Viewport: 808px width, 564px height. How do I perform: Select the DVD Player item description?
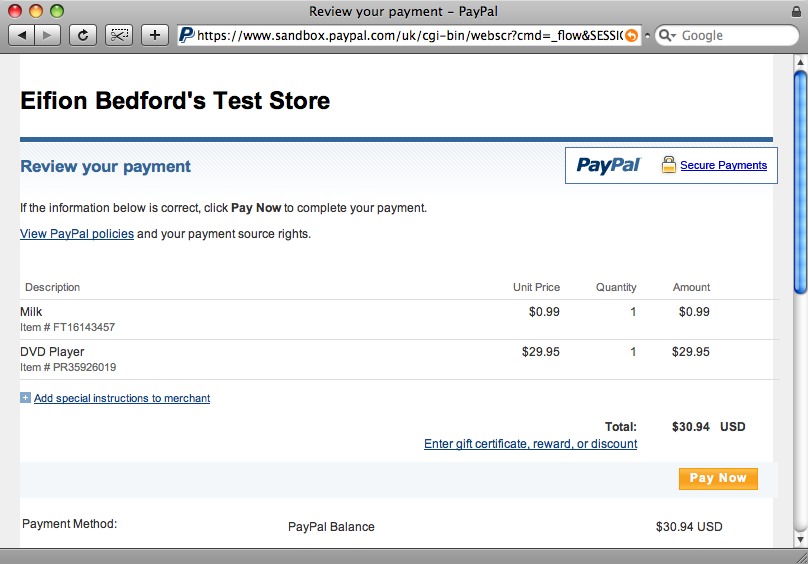(52, 352)
